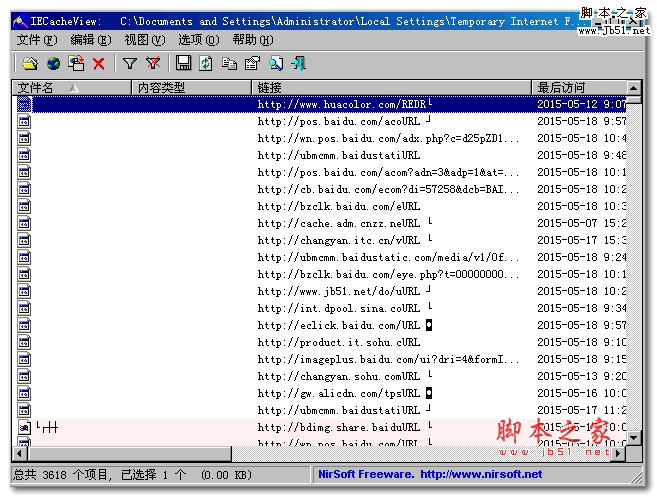Select file icon of product.it.sohu row
The image size is (657, 498).
tap(24, 342)
